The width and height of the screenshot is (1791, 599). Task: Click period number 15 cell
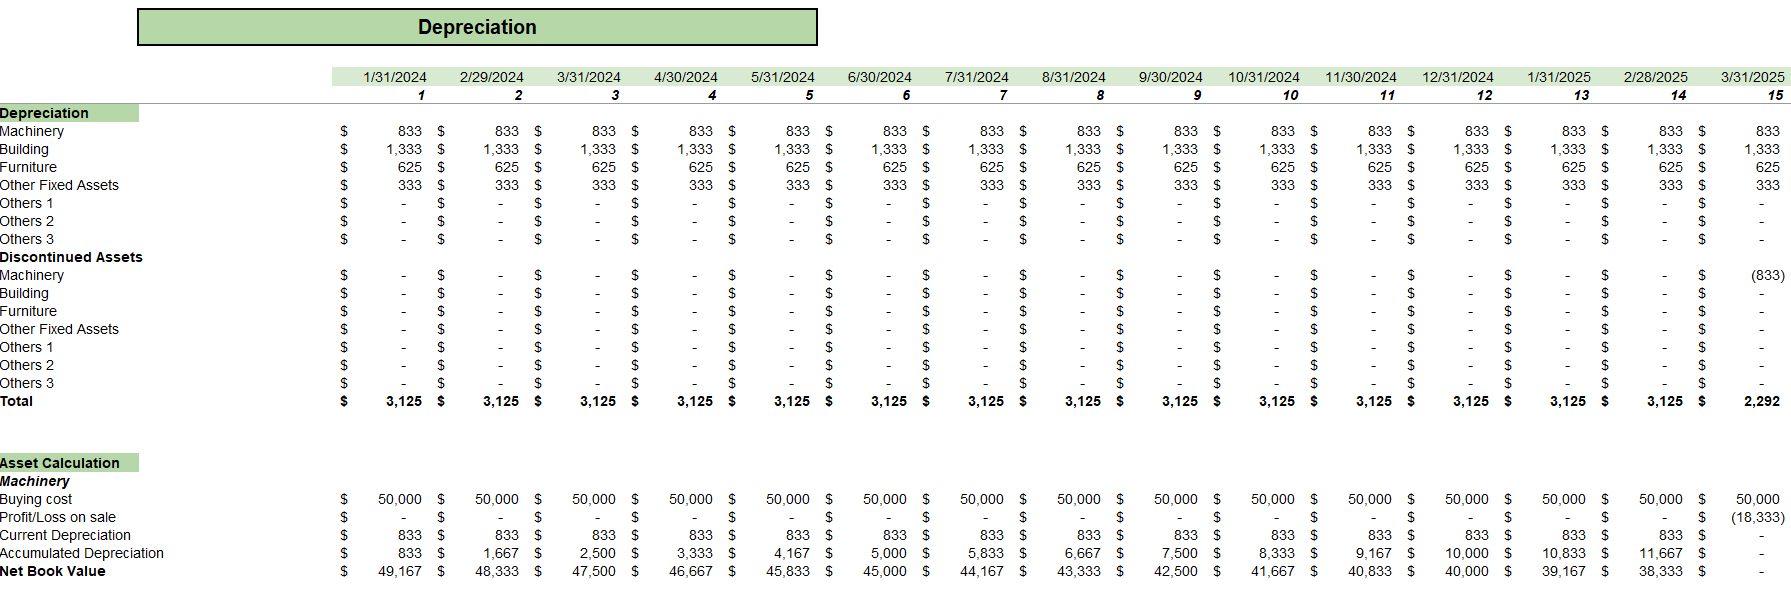[1775, 95]
